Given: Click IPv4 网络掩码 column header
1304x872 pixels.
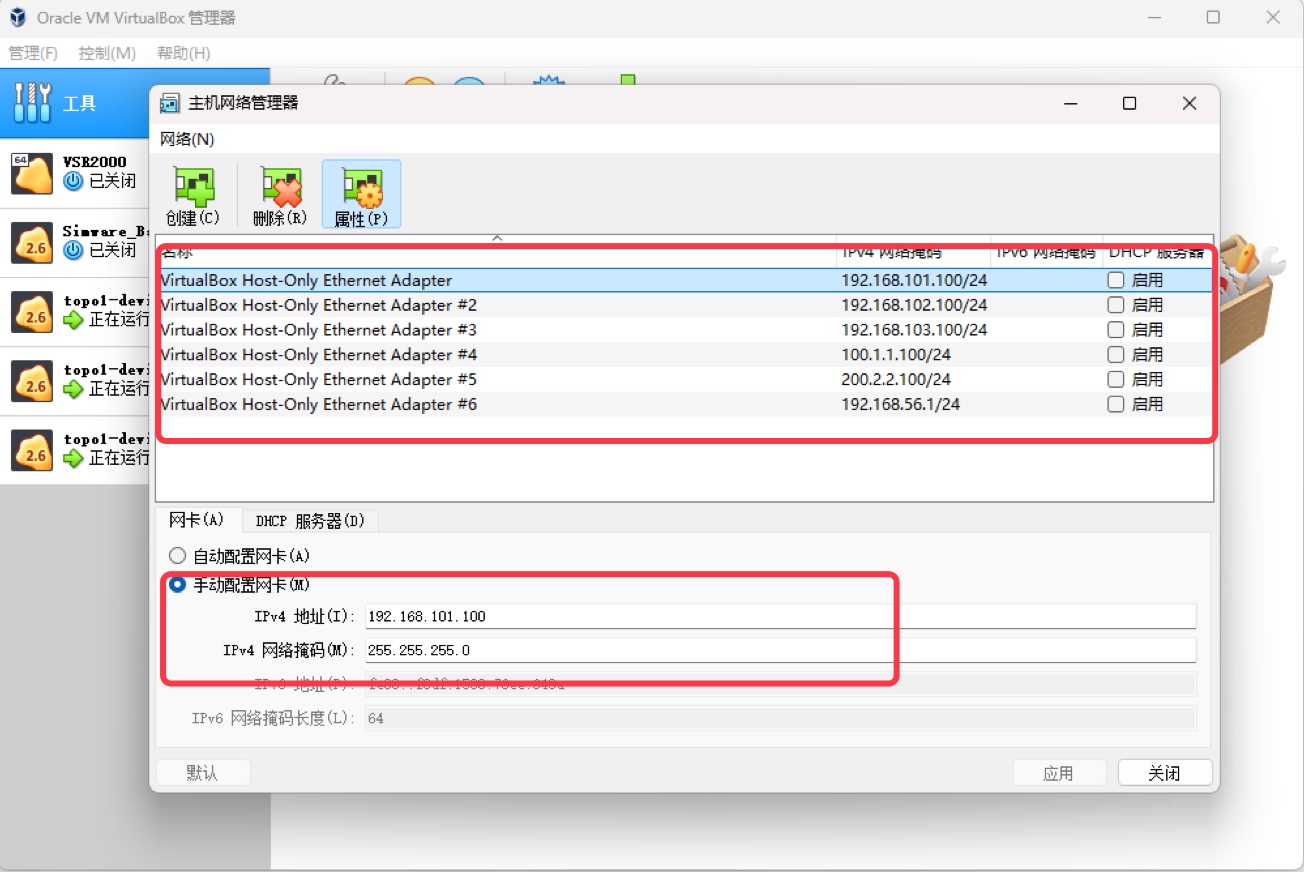Looking at the screenshot, I should click(x=913, y=253).
